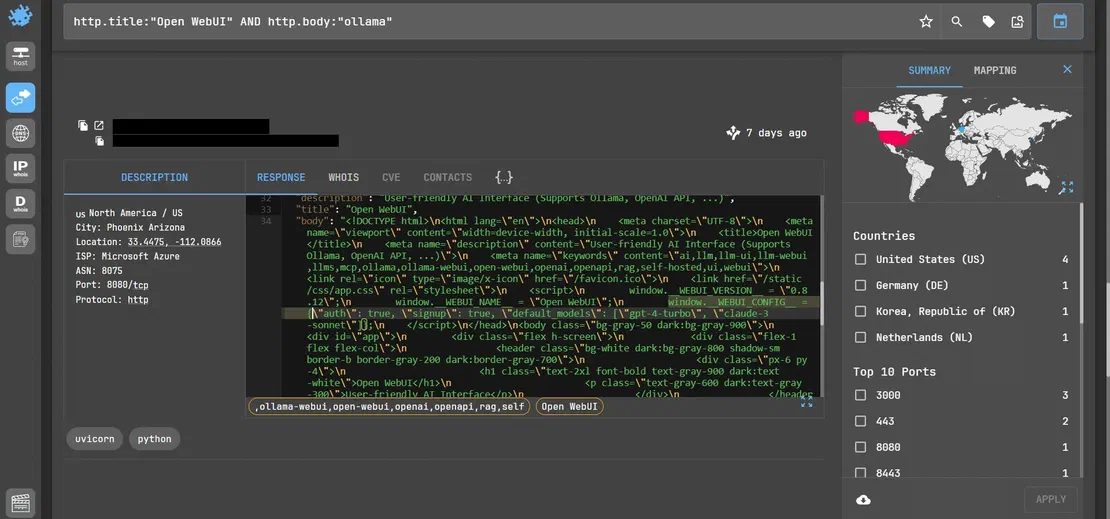Click the cloud download icon
Image resolution: width=1110 pixels, height=519 pixels.
click(x=863, y=500)
